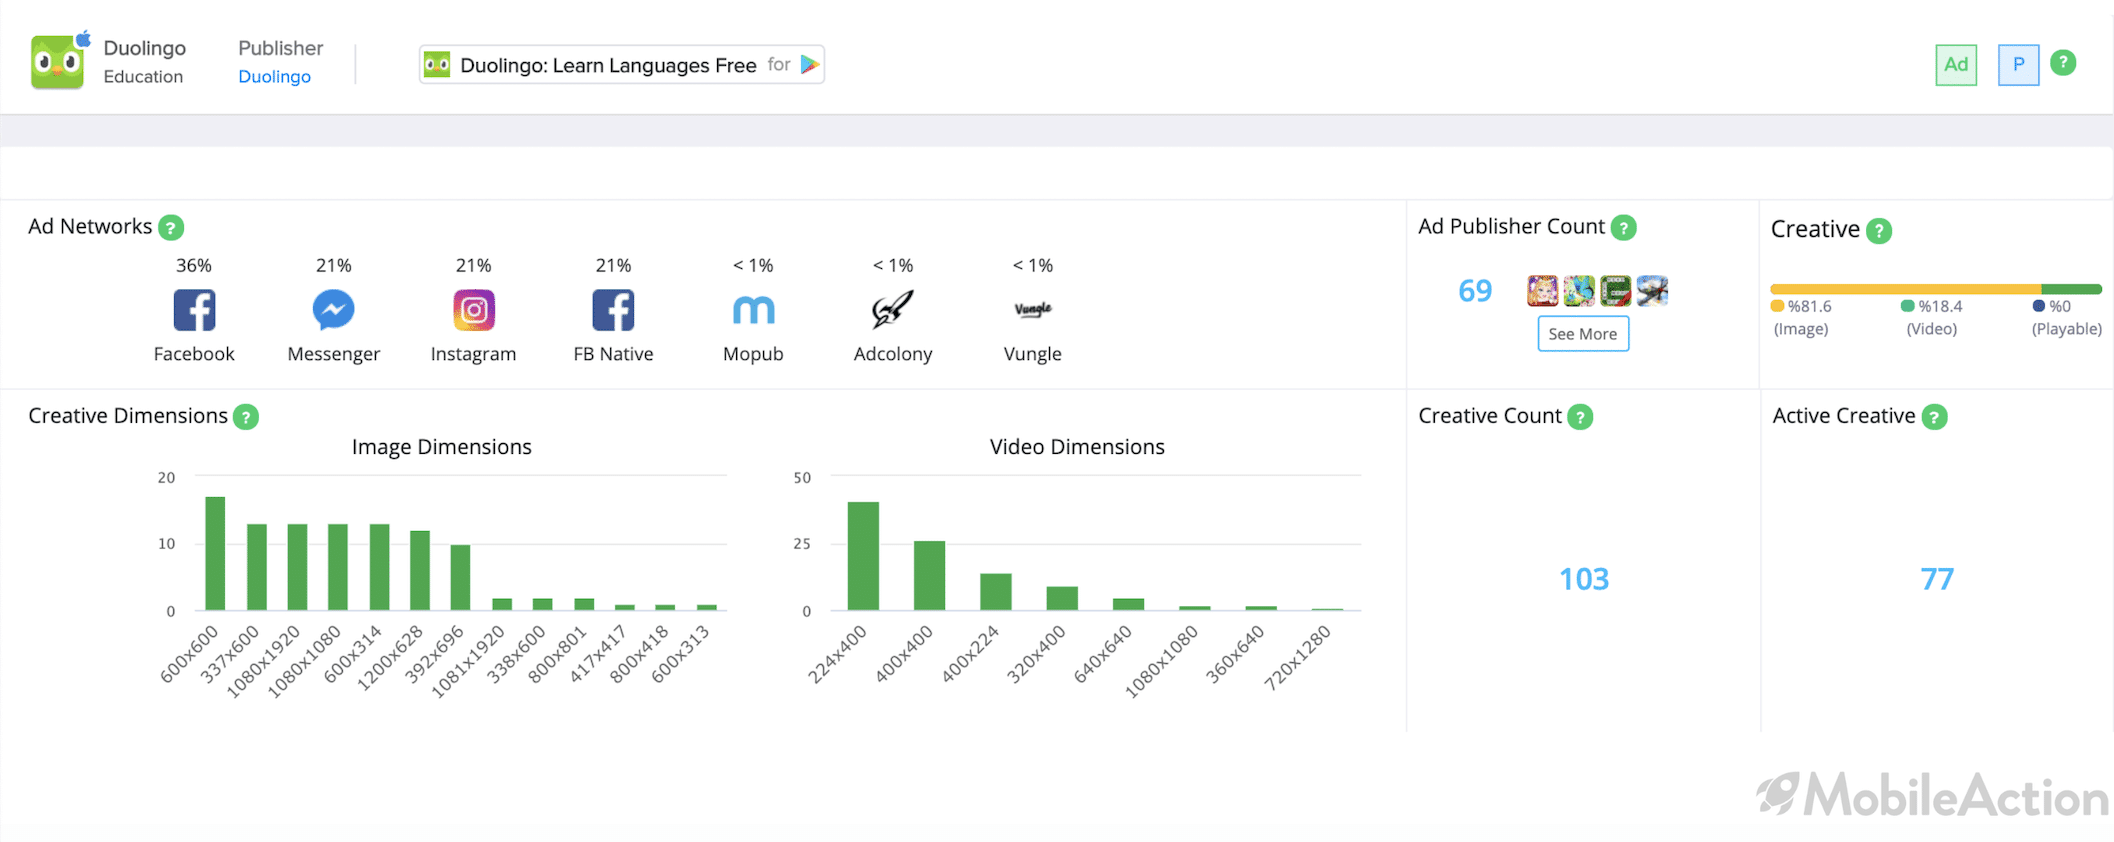Click the Ad Publisher Count help icon

click(1624, 228)
